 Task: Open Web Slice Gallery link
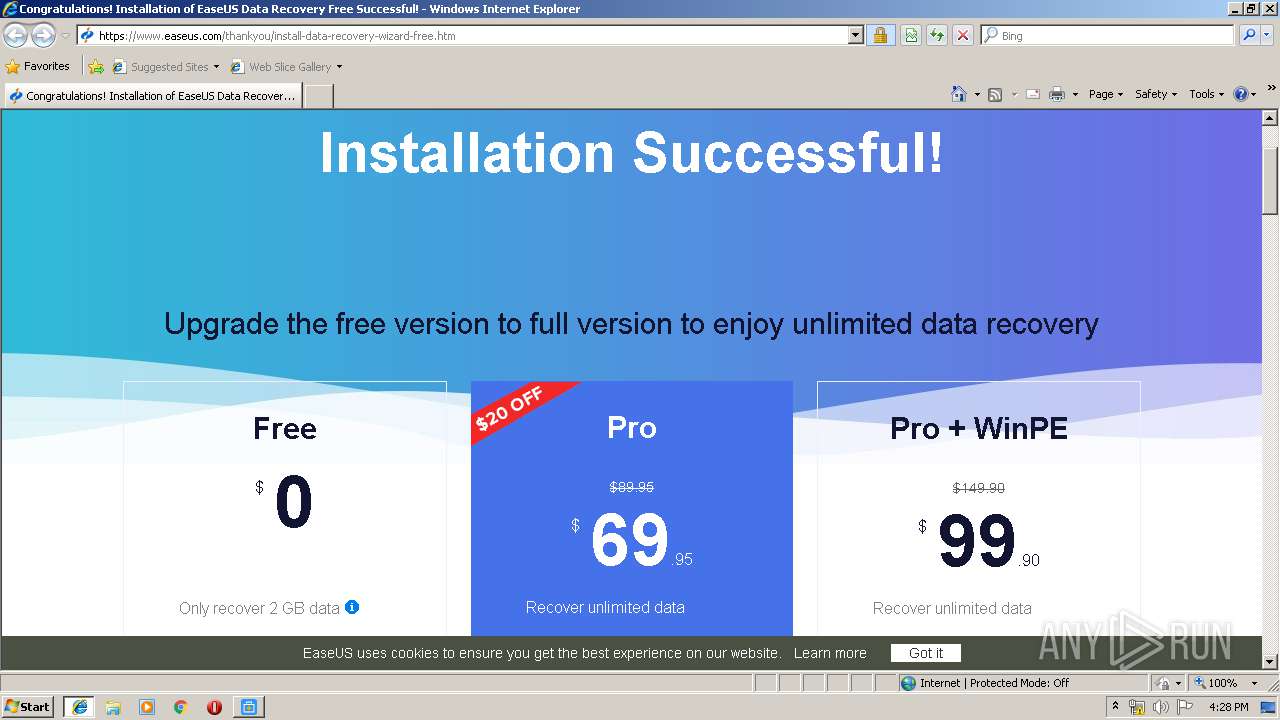tap(281, 67)
